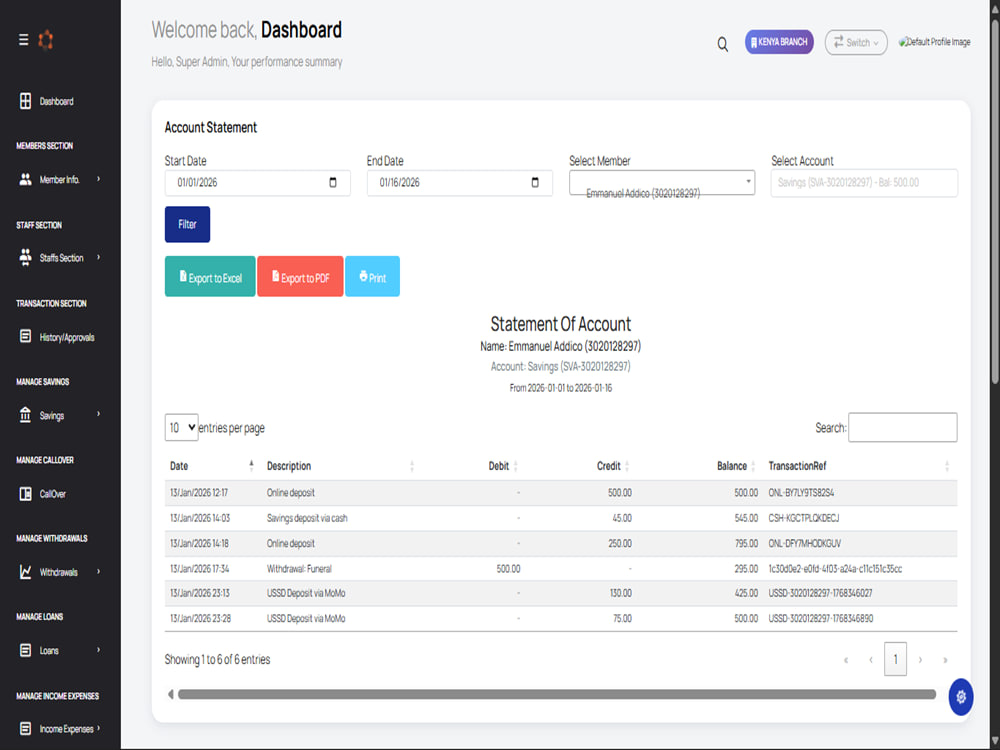1000x750 pixels.
Task: Open the CallOver menu item
Action: coord(52,494)
